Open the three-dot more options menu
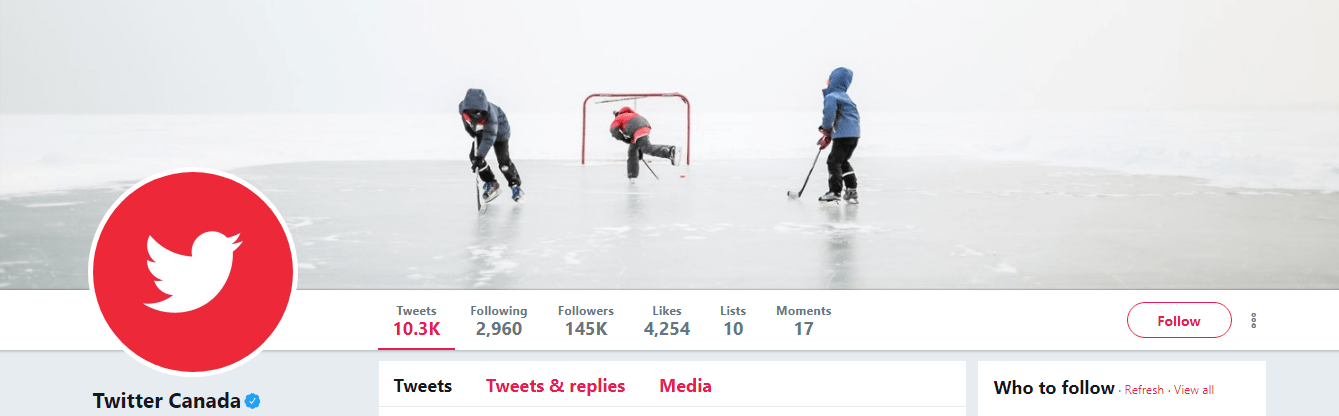Image resolution: width=1339 pixels, height=416 pixels. click(x=1253, y=321)
